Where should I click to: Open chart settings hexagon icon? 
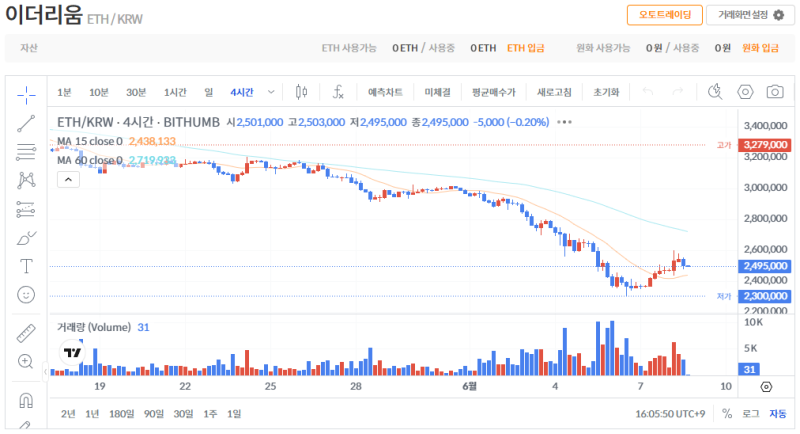point(745,92)
